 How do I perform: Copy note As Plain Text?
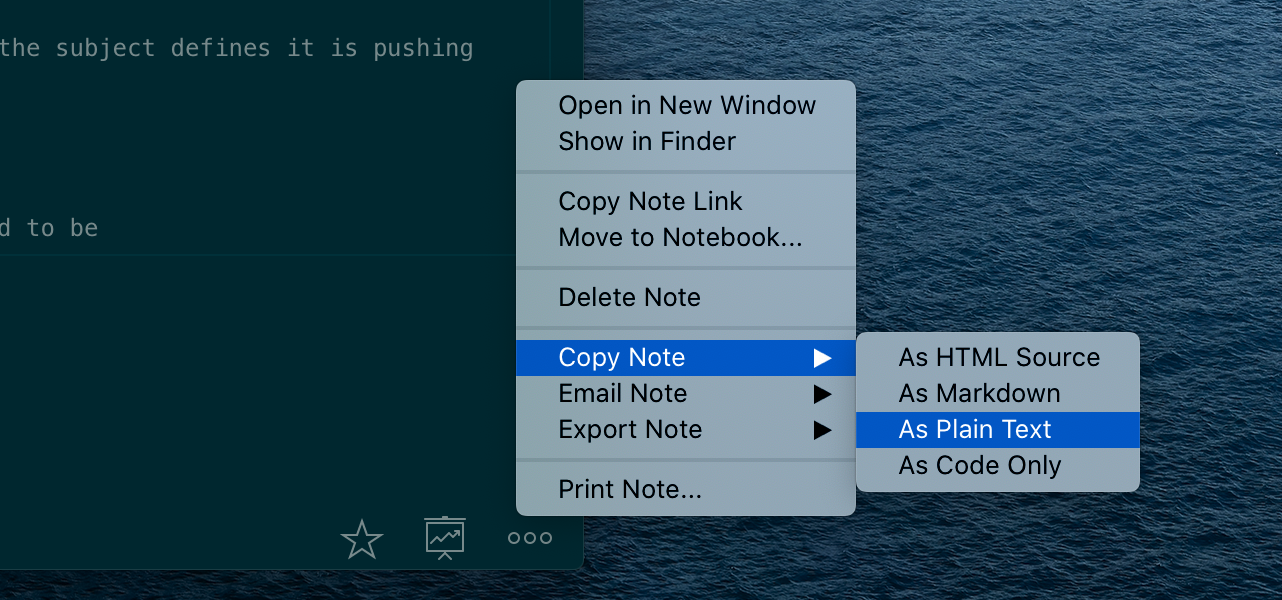[x=976, y=429]
